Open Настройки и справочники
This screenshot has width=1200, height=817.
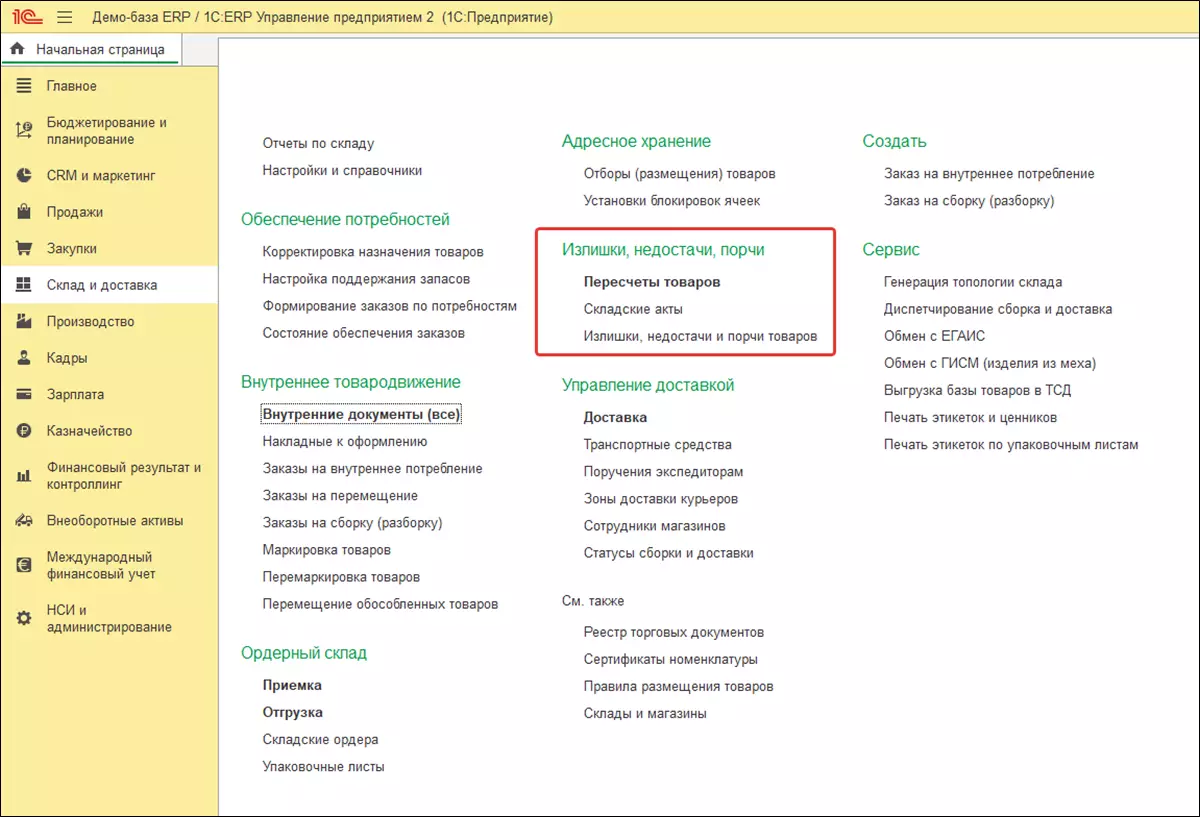tap(342, 171)
